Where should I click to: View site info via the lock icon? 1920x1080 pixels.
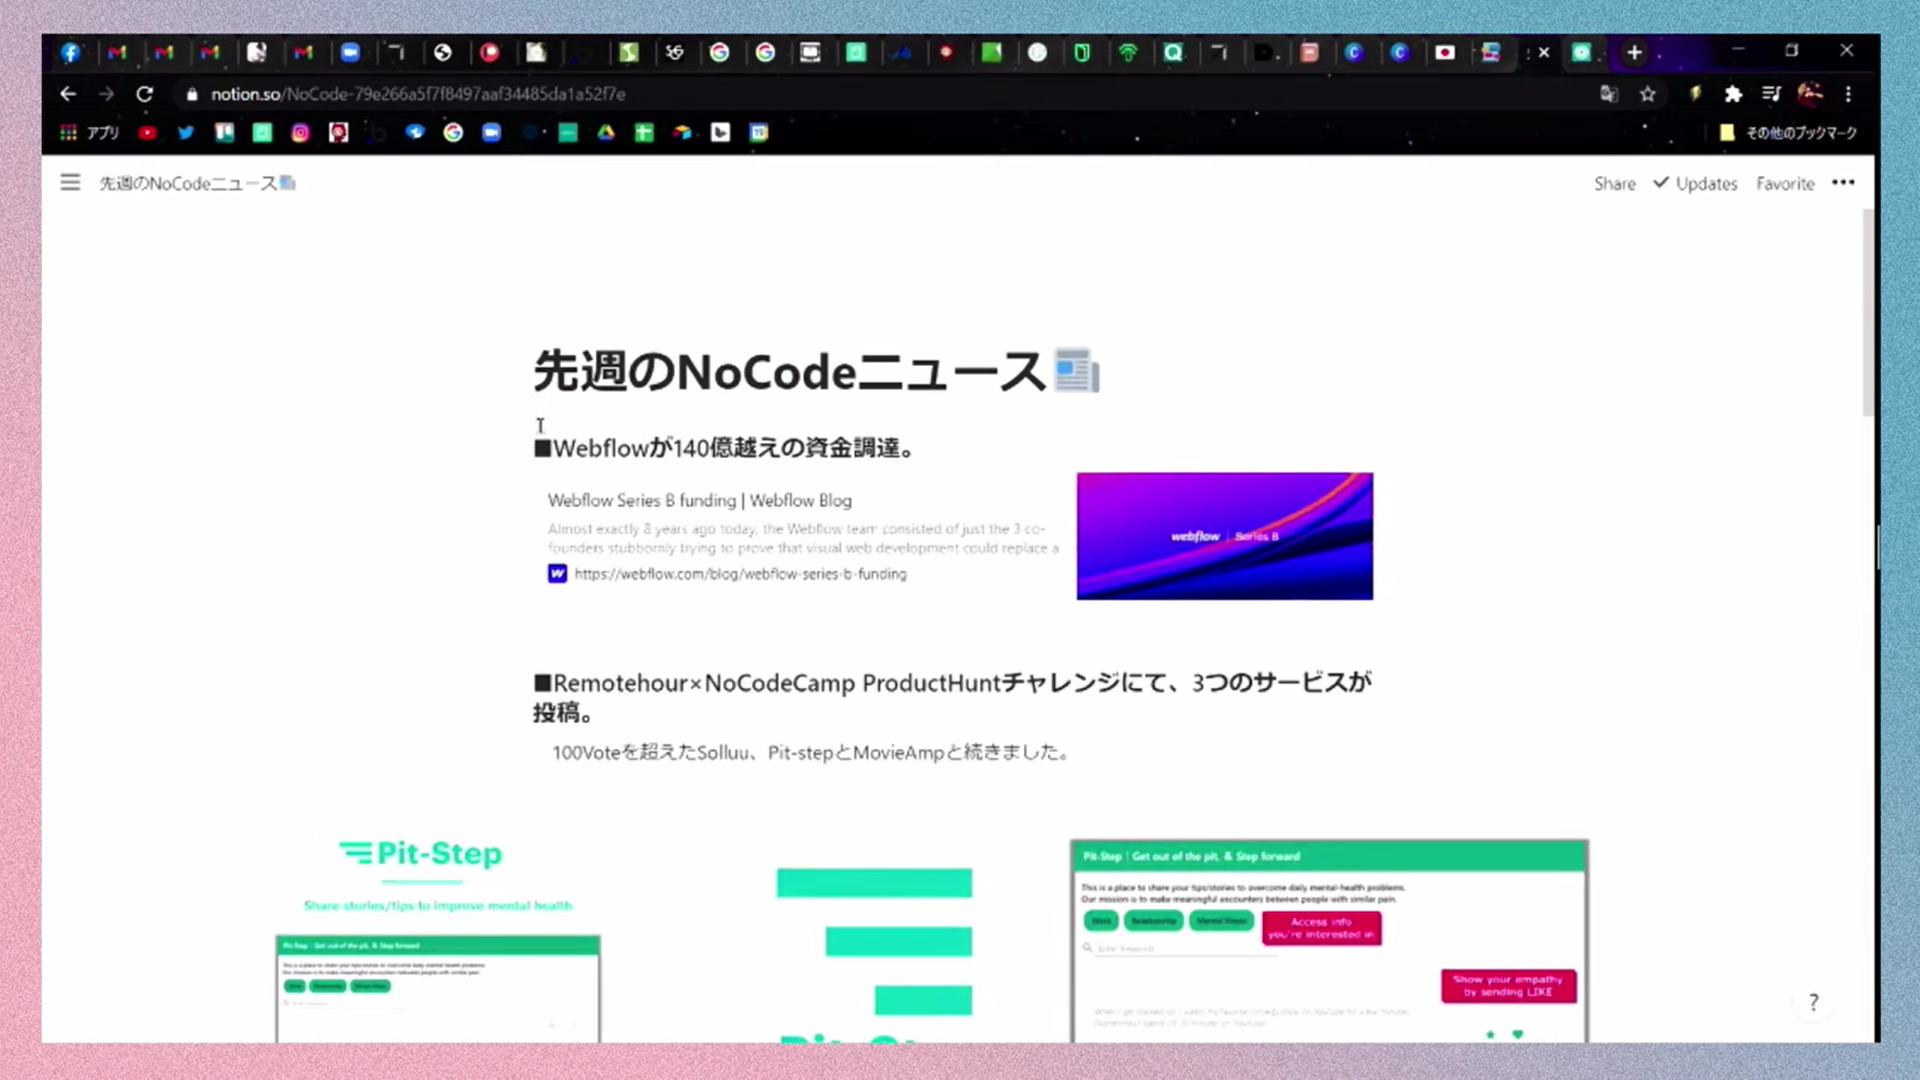pos(192,94)
